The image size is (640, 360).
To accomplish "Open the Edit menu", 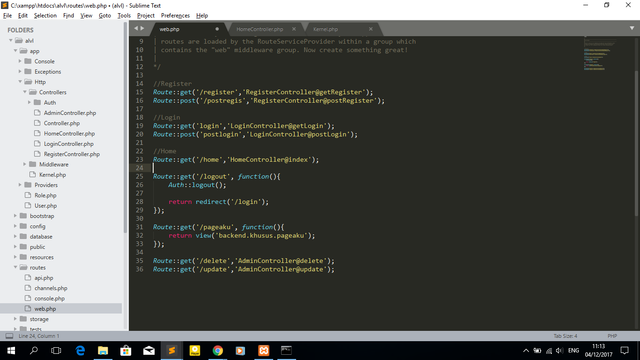I will click(x=22, y=16).
